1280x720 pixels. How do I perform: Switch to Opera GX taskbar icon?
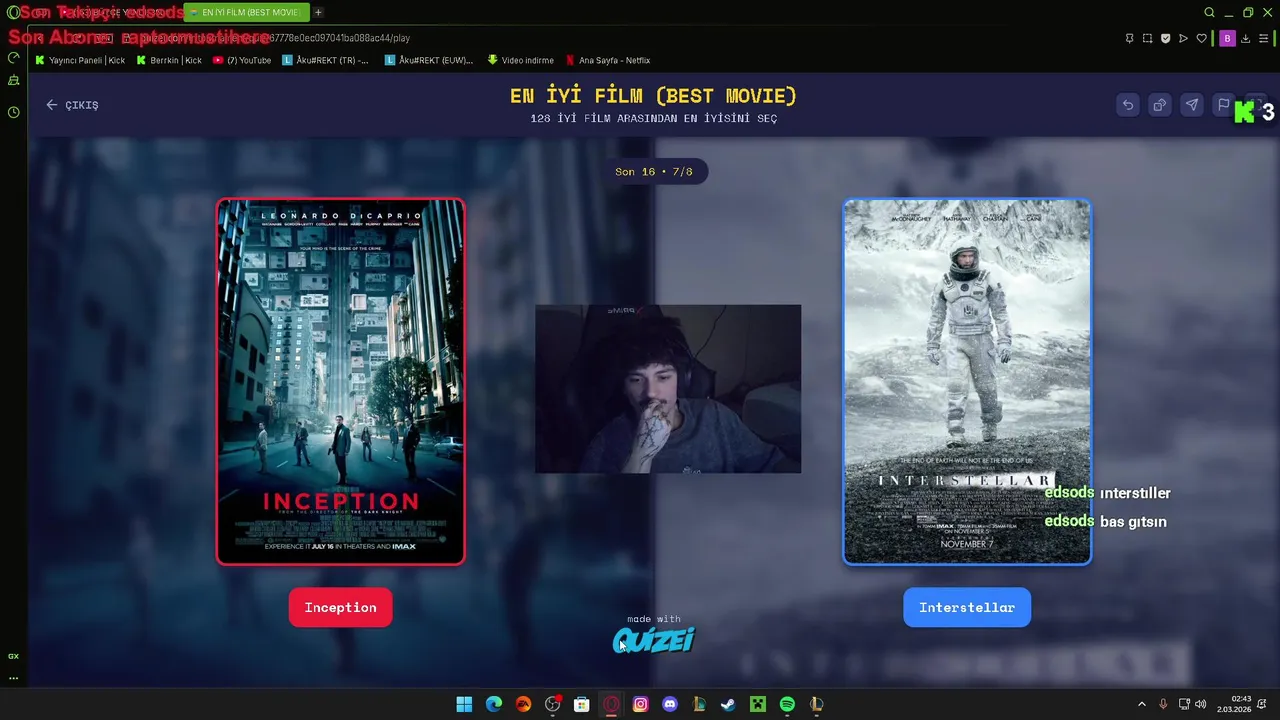pyautogui.click(x=611, y=704)
